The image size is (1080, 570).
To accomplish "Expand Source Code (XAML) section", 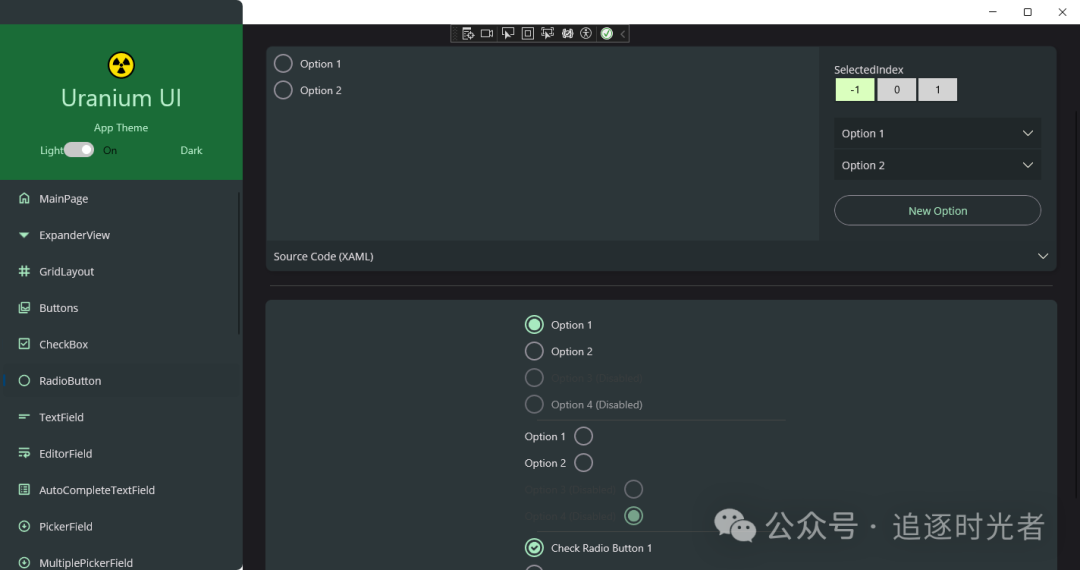I will click(661, 256).
